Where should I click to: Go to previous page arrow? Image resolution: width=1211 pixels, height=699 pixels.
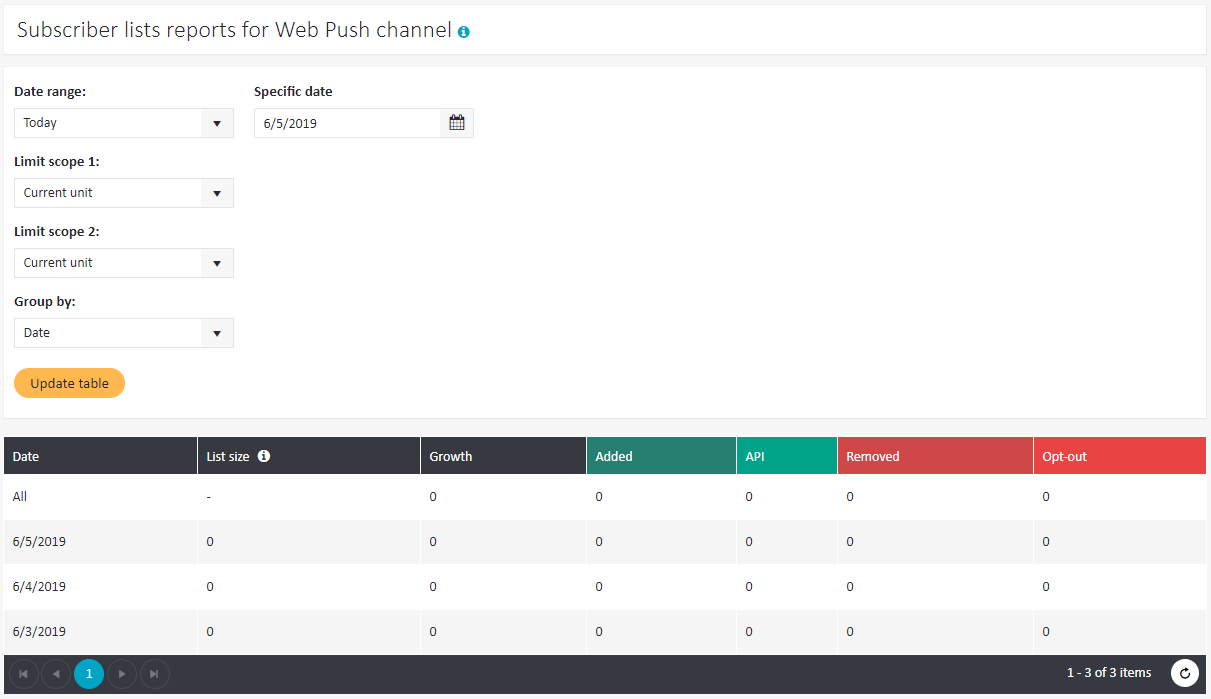[56, 674]
